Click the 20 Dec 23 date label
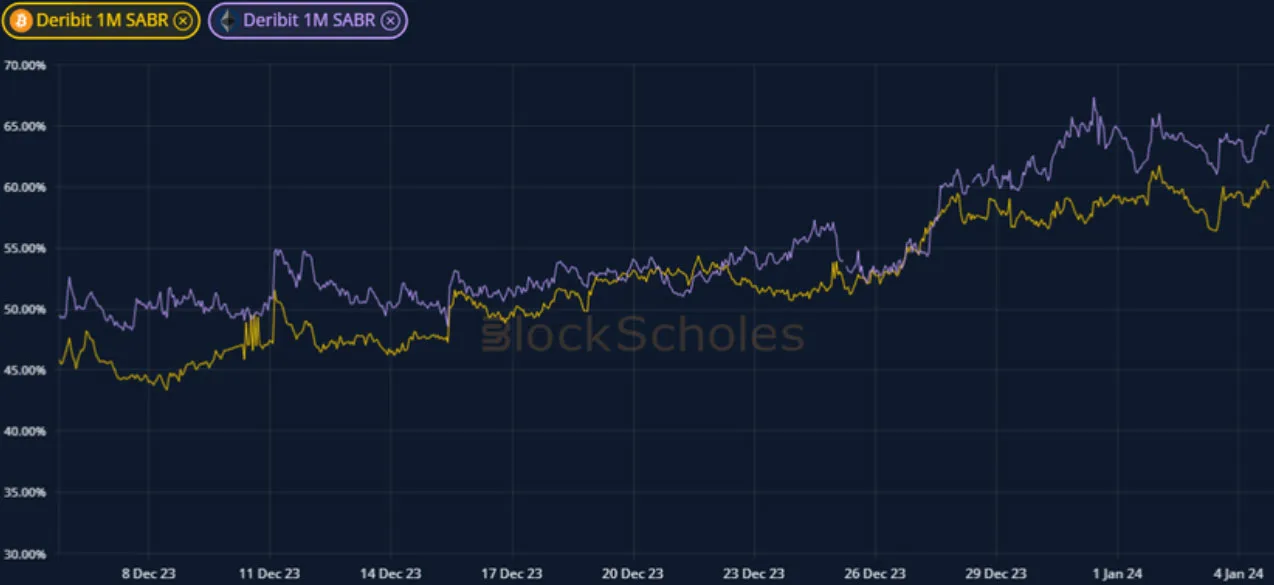 [633, 574]
